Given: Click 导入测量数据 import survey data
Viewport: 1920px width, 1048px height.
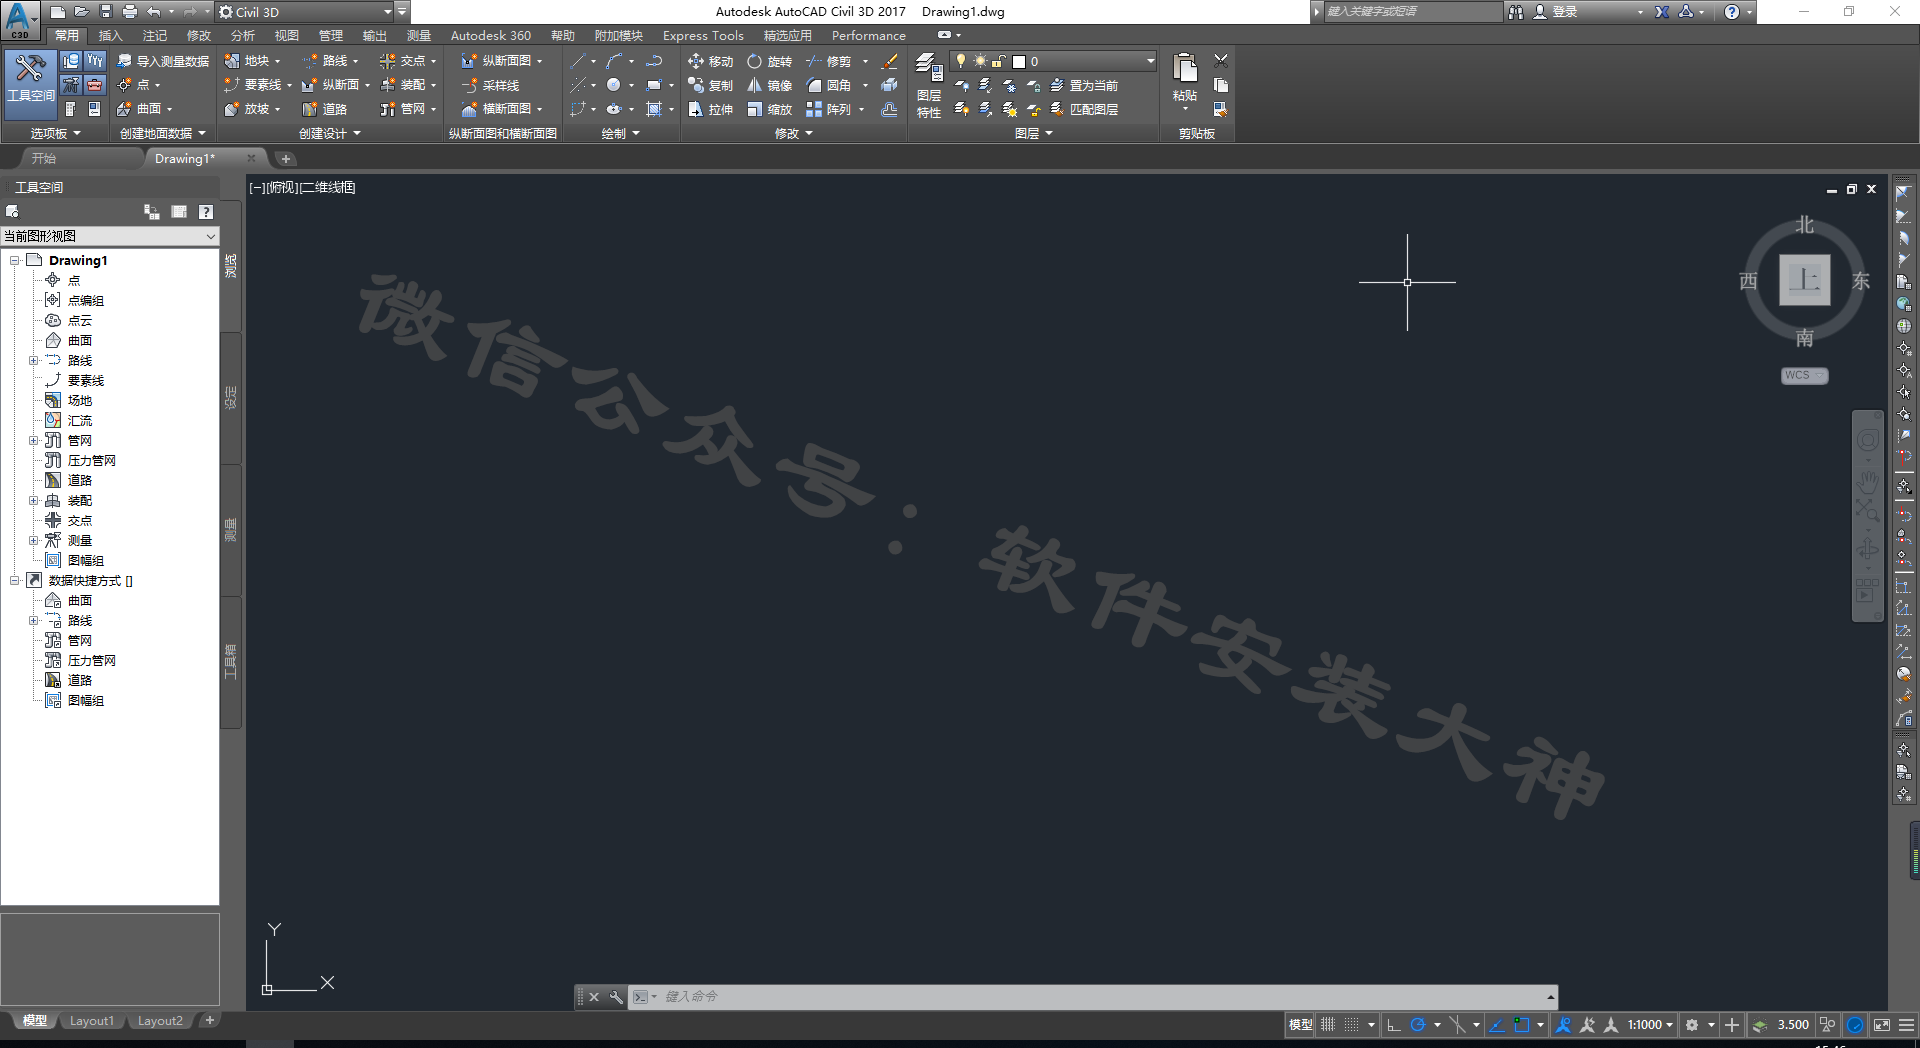Looking at the screenshot, I should 163,61.
